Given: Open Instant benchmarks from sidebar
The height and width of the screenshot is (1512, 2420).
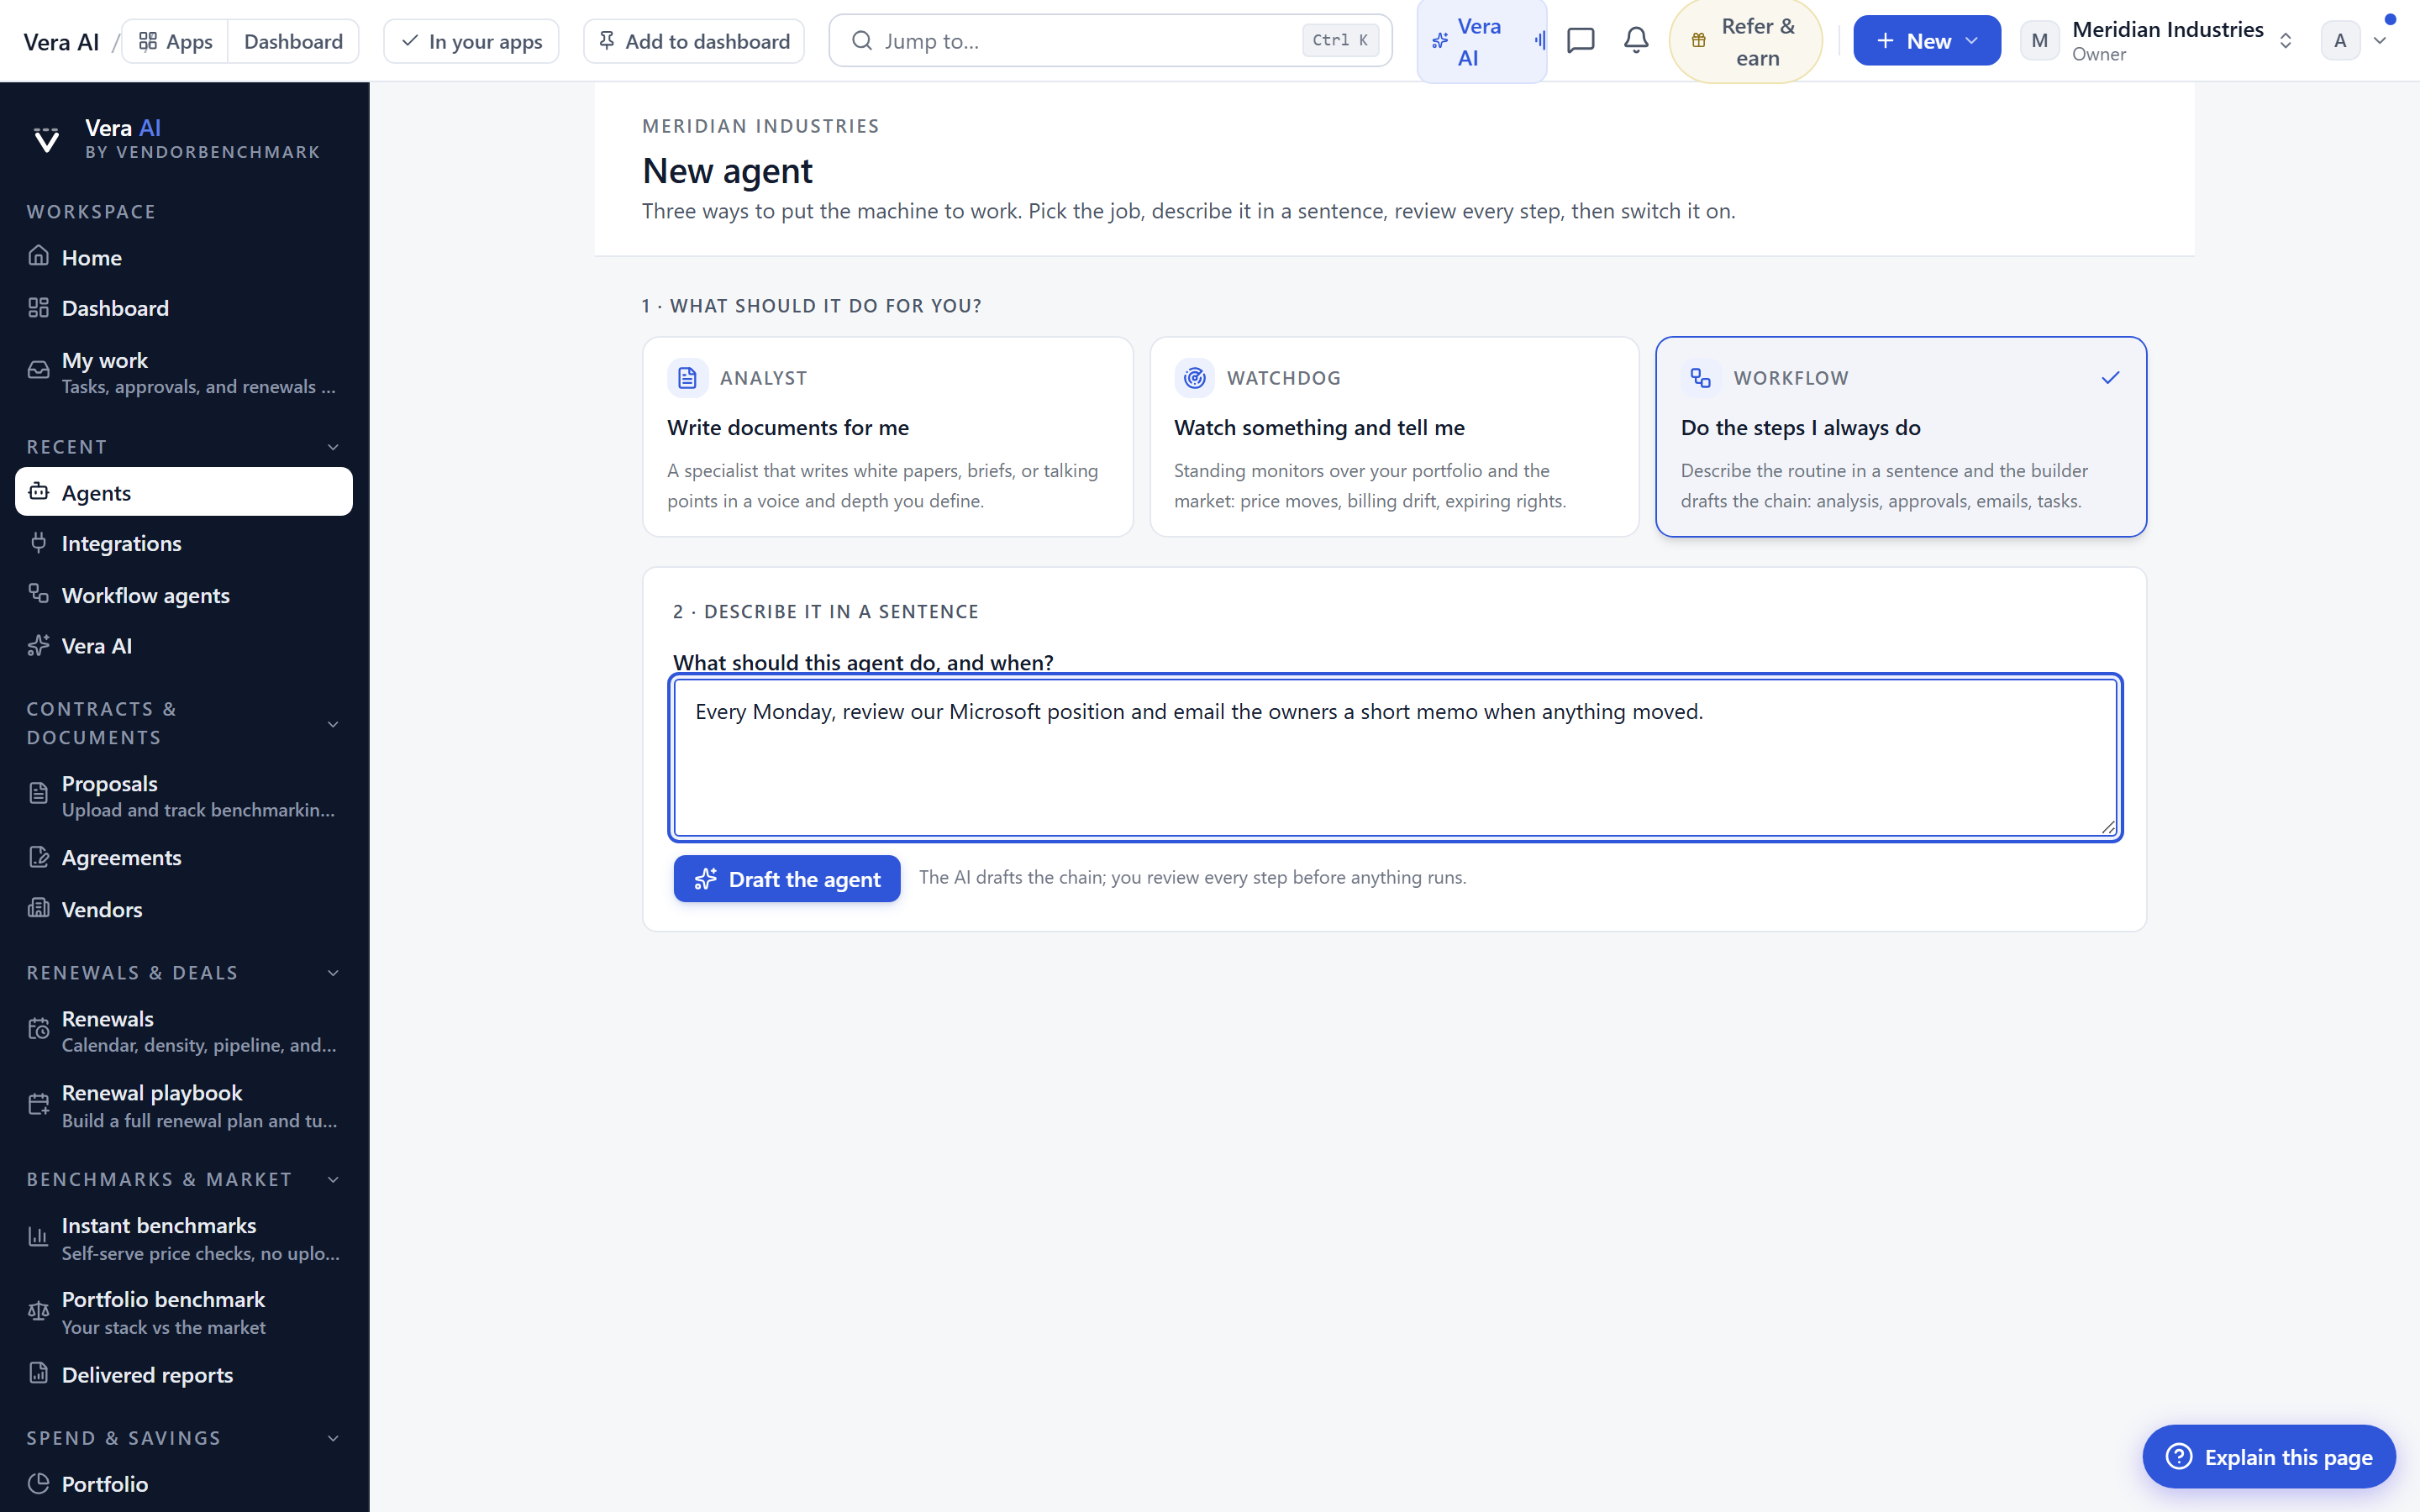Looking at the screenshot, I should point(184,1238).
